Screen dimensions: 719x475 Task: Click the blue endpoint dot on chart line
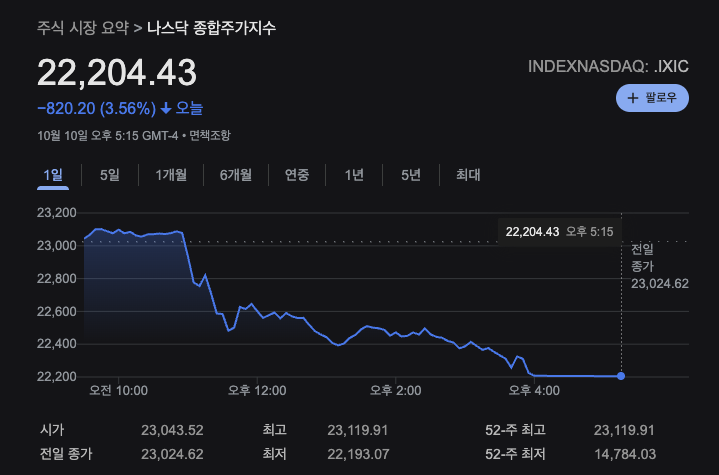(x=621, y=376)
